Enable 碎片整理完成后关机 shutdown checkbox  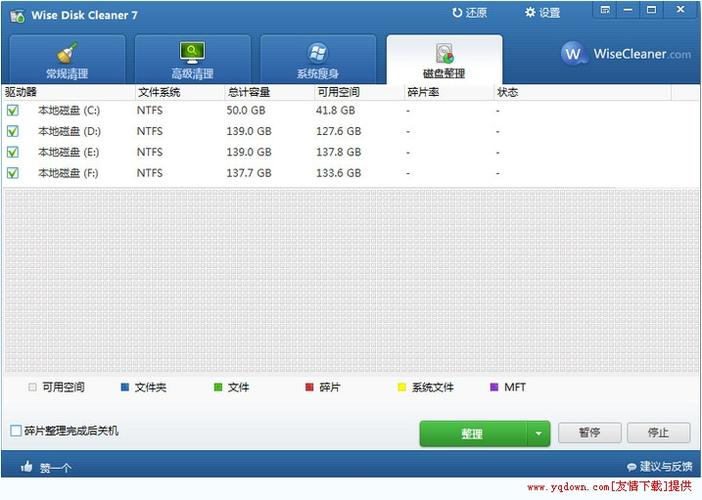[x=16, y=431]
